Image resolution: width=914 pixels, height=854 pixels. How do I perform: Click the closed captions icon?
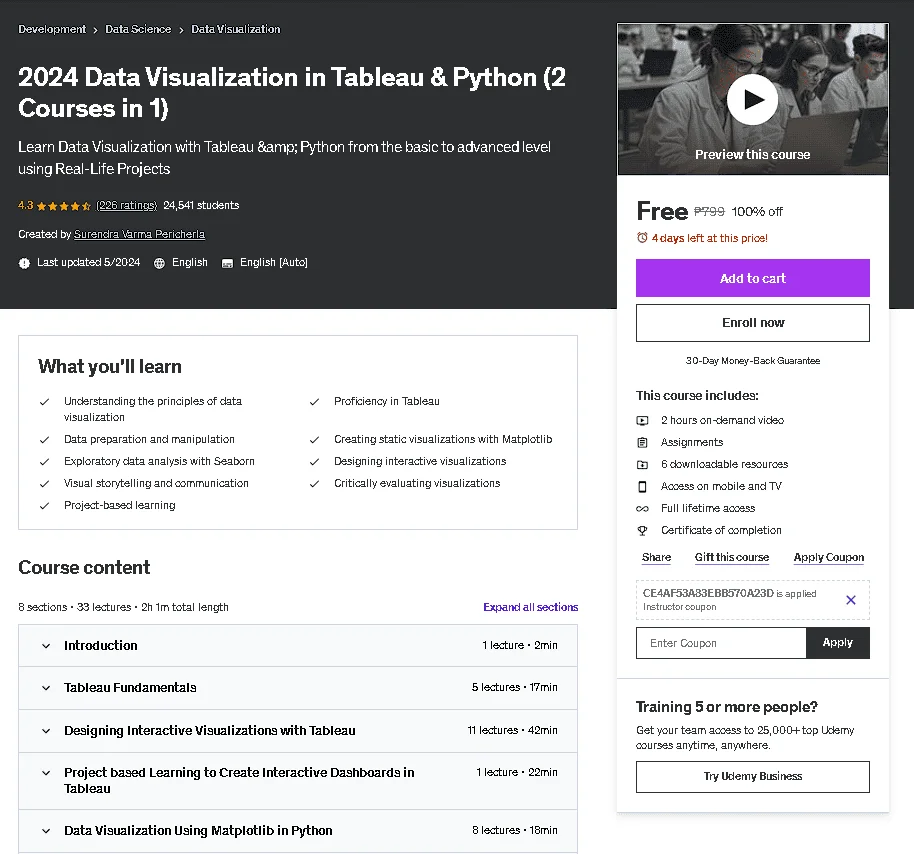tap(227, 263)
